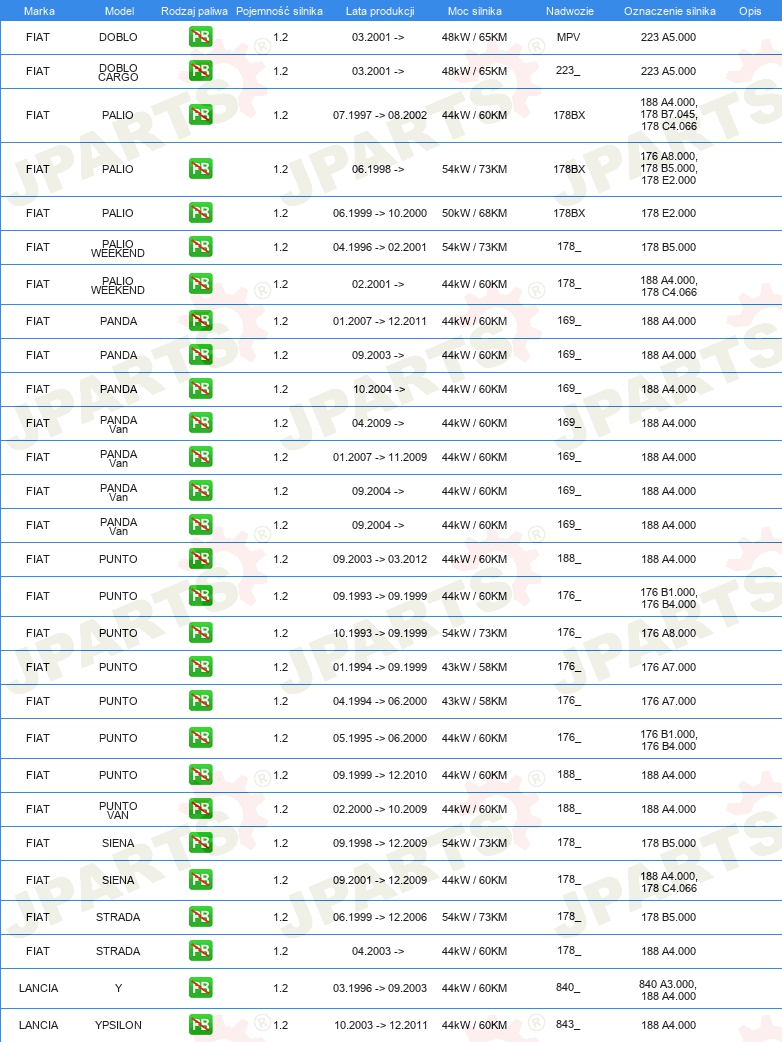Click the Lata produkcji column header

pyautogui.click(x=380, y=11)
